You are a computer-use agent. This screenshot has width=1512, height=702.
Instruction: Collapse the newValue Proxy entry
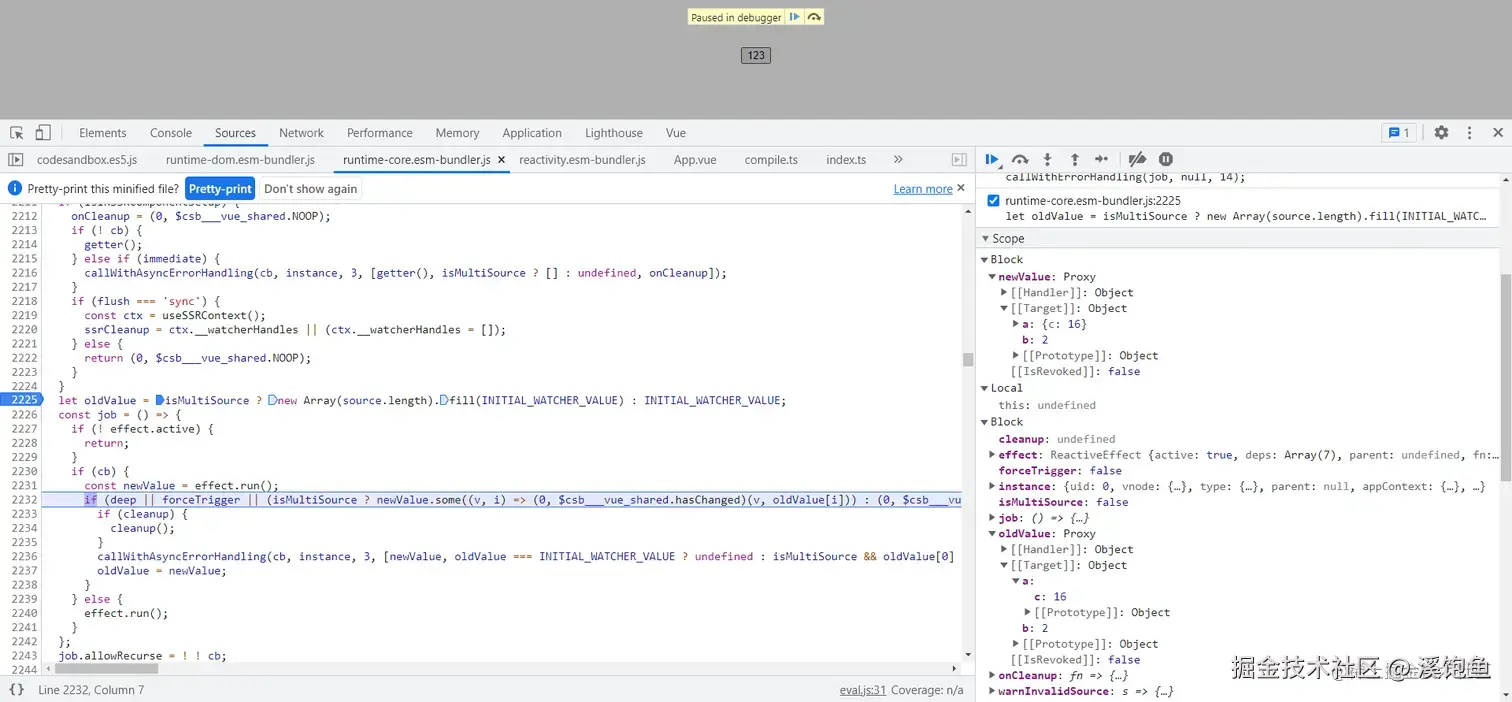point(992,277)
